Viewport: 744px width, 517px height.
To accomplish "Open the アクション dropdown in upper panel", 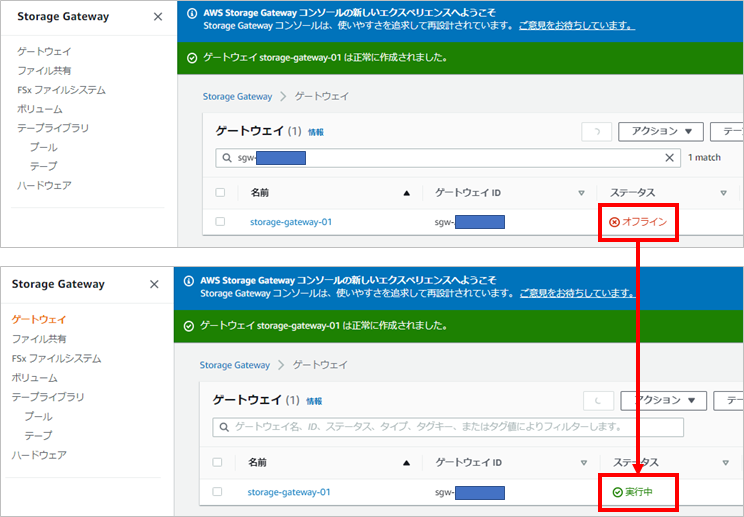I will click(x=661, y=131).
